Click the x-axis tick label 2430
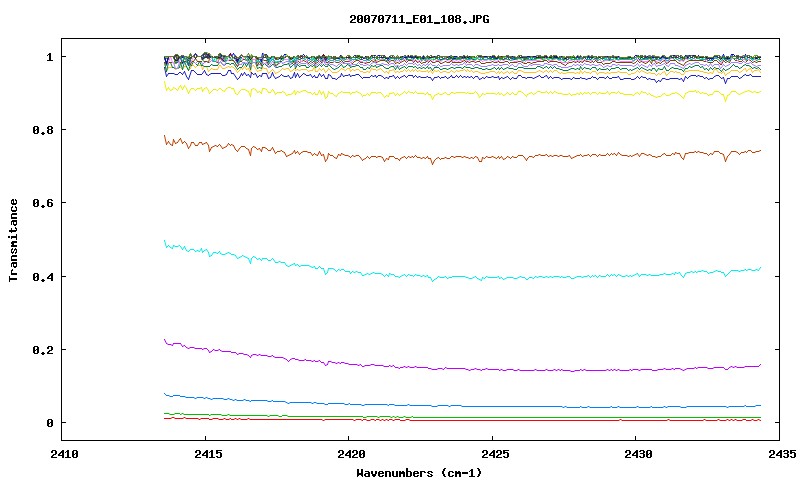The image size is (800, 480). [x=638, y=453]
